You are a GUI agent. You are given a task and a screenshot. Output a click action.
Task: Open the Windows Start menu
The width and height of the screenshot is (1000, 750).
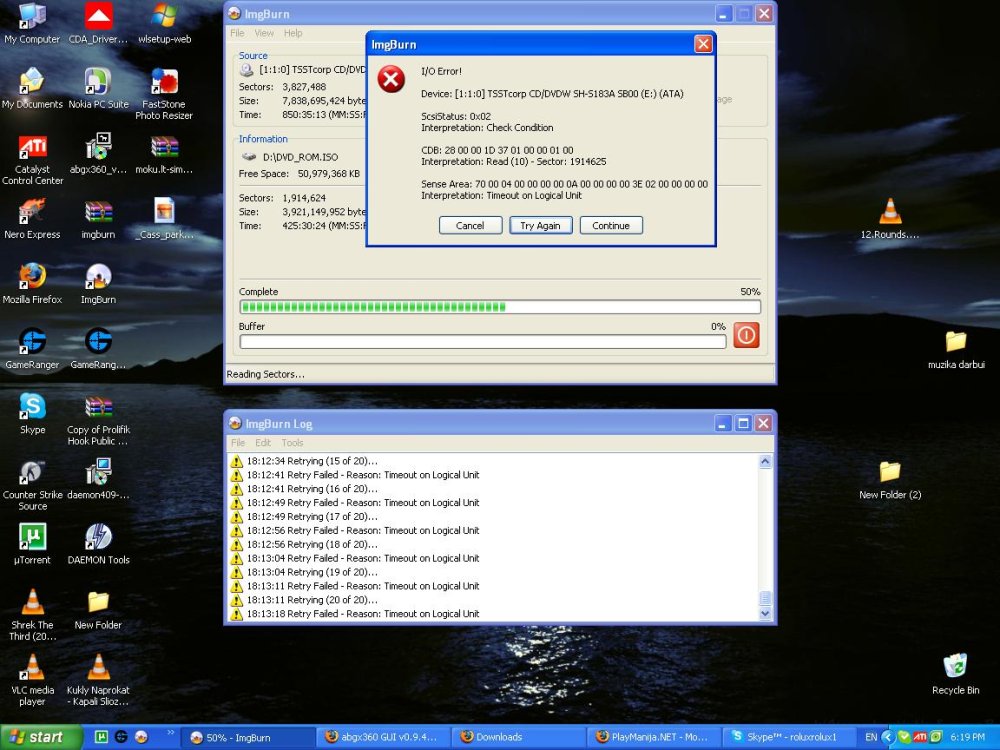(41, 737)
